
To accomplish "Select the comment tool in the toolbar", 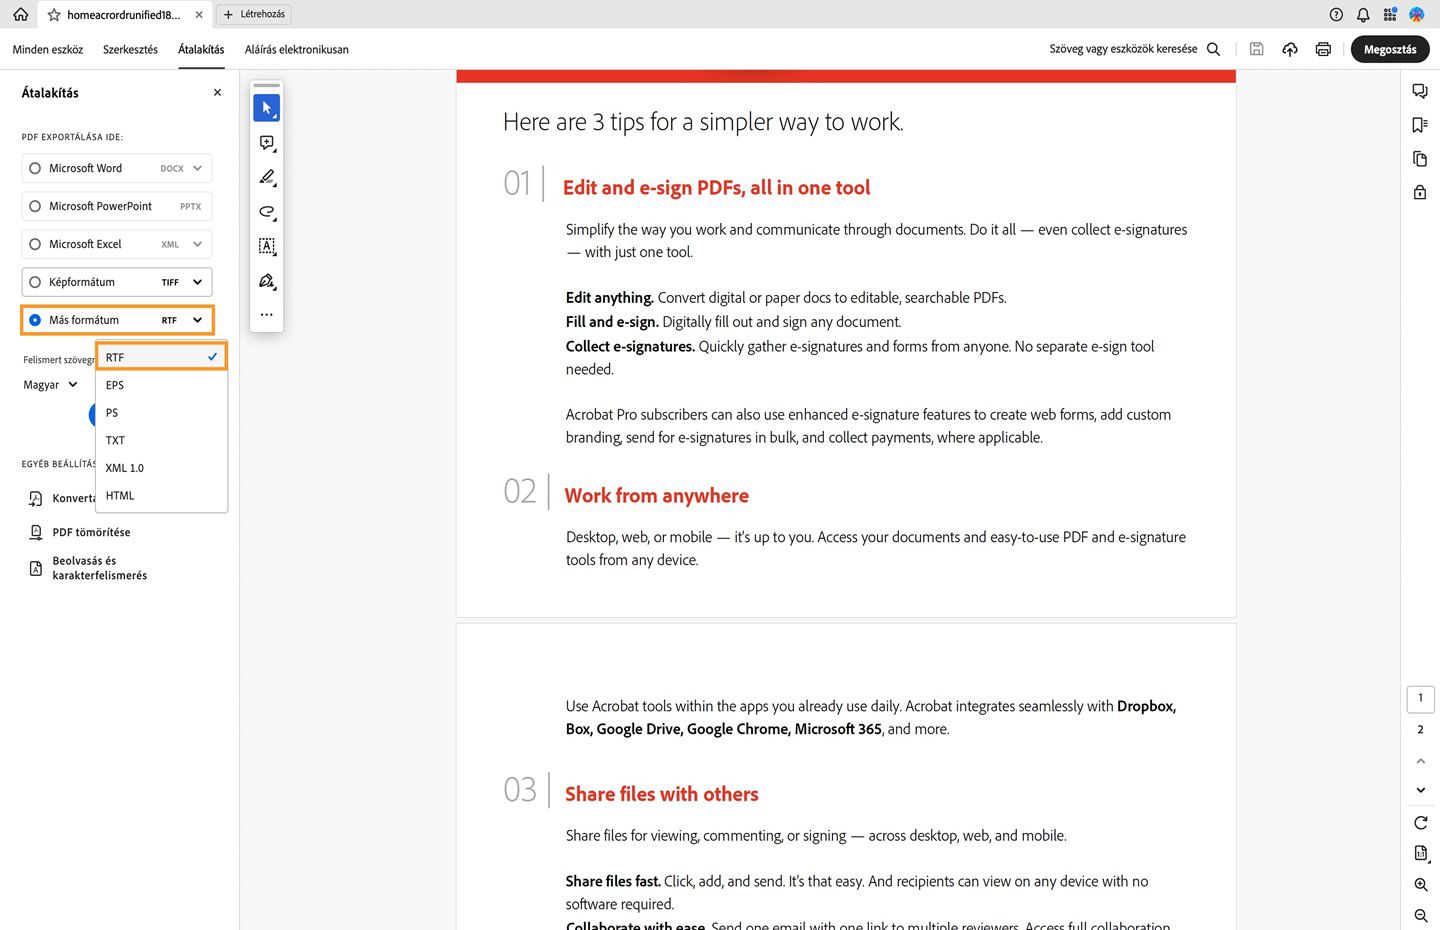I will (266, 142).
